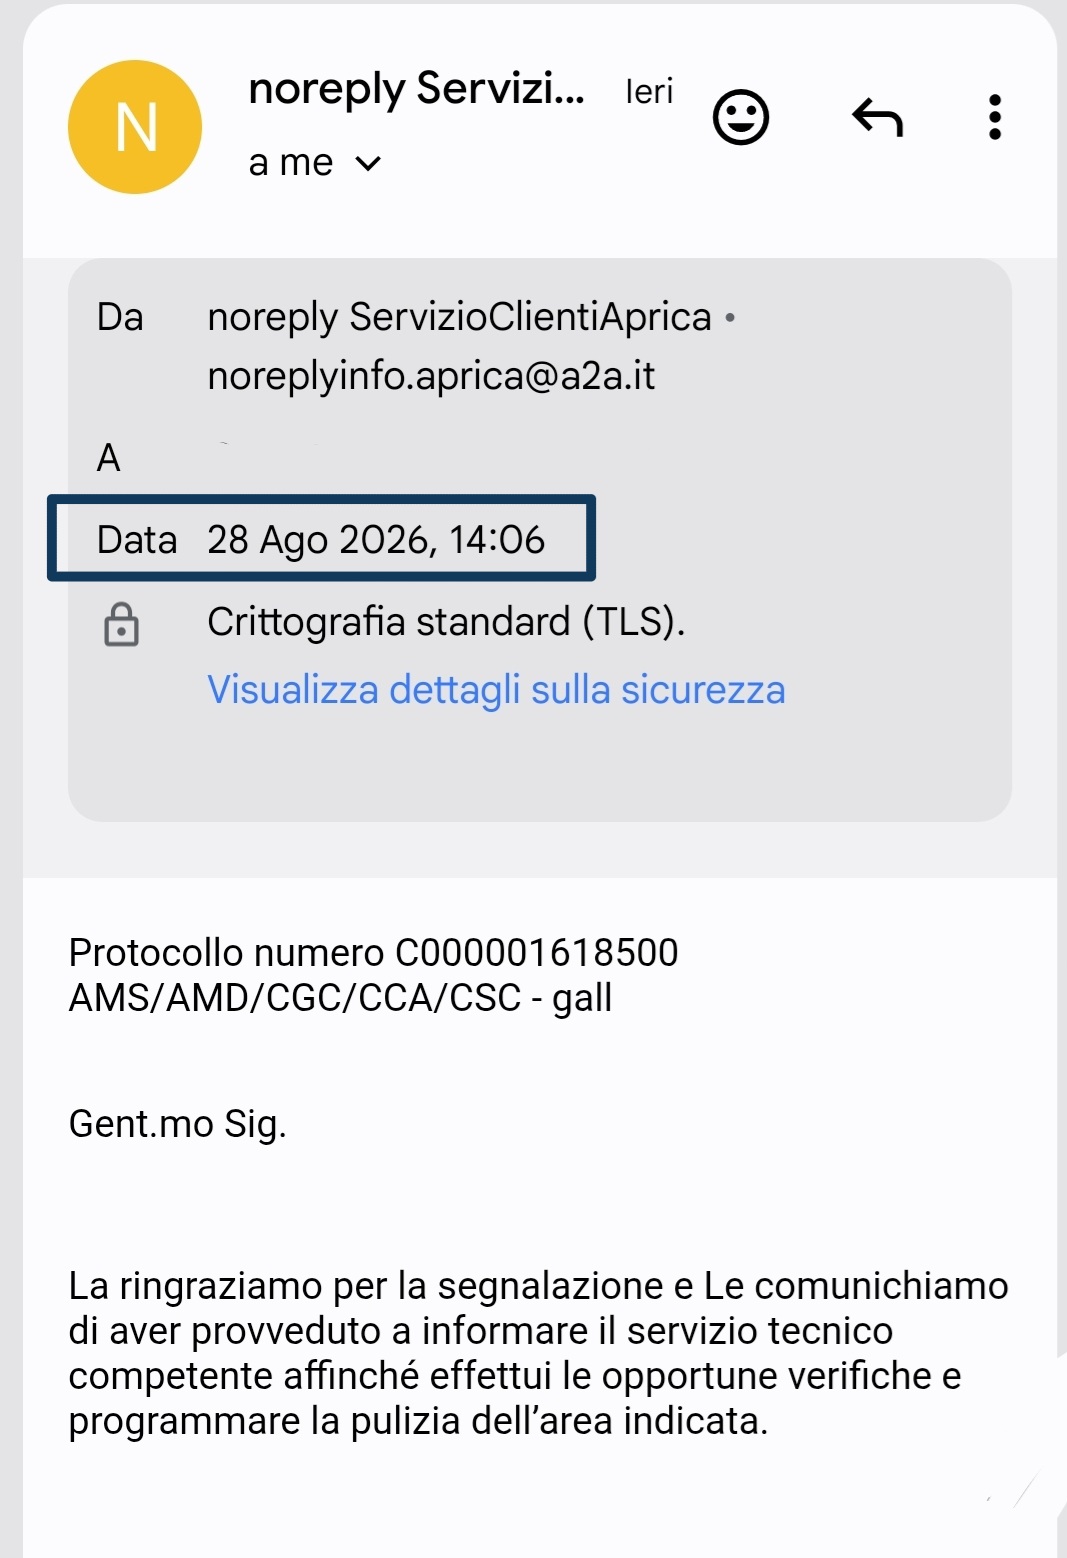
Task: Open "Visualizza dettagli sulla sicurezza" link
Action: (x=496, y=690)
